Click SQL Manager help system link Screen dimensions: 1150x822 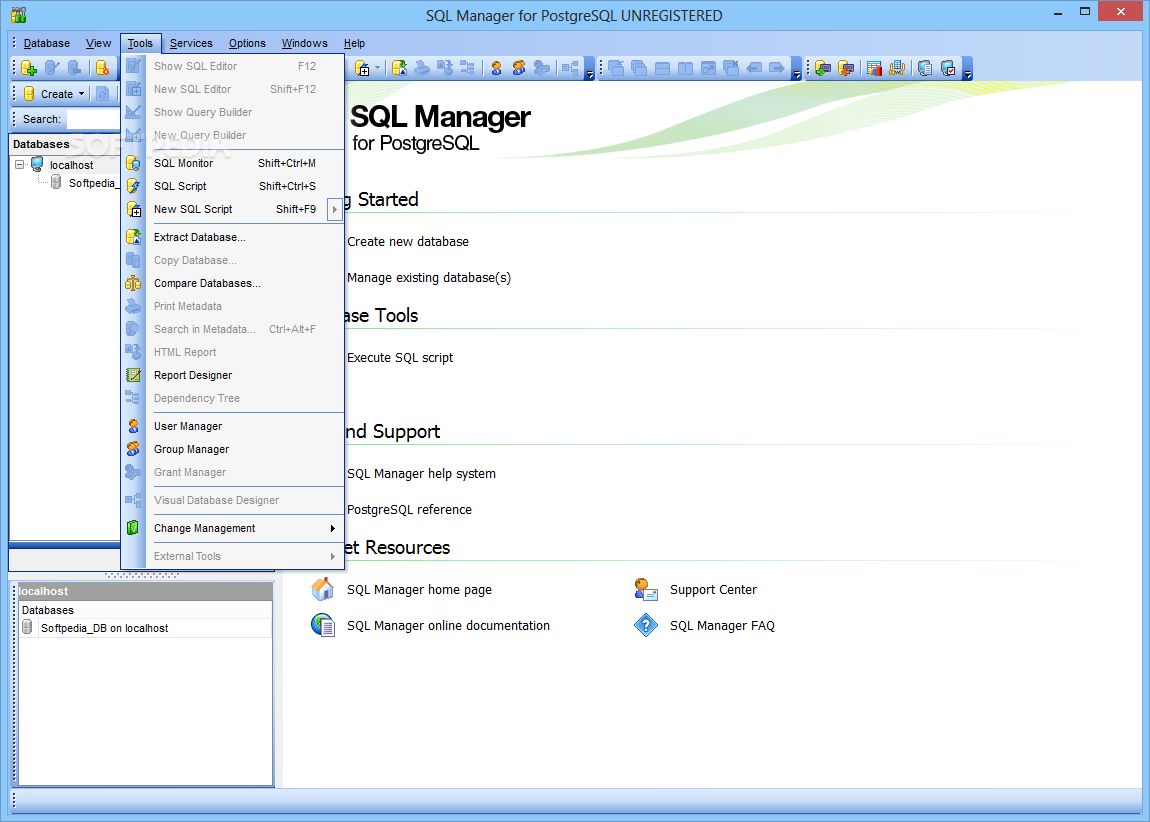(x=421, y=474)
